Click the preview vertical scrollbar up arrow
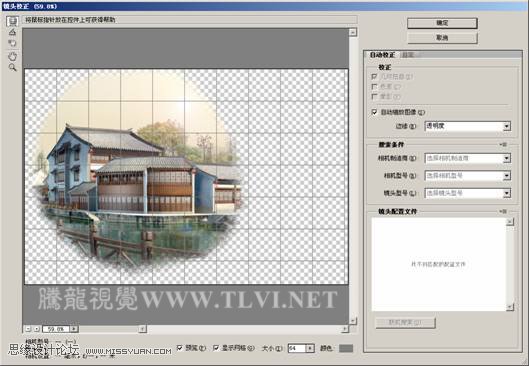 (353, 32)
